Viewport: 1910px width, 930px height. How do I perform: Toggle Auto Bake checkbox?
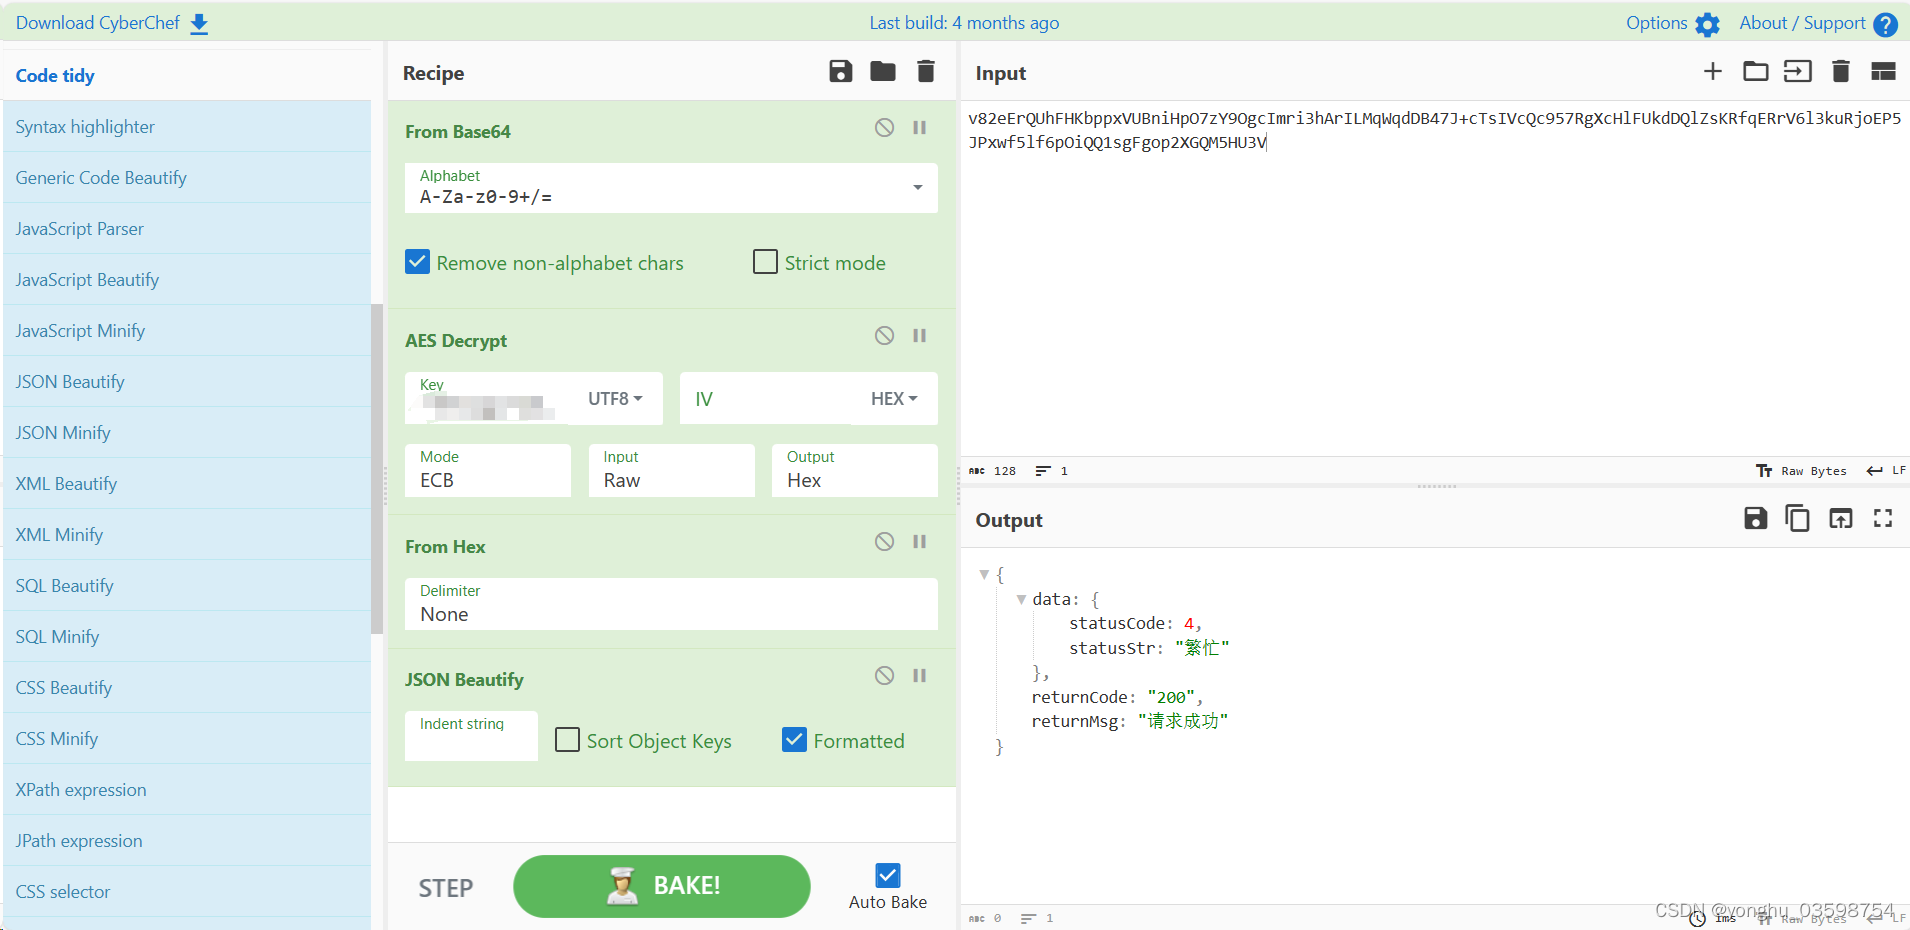888,876
